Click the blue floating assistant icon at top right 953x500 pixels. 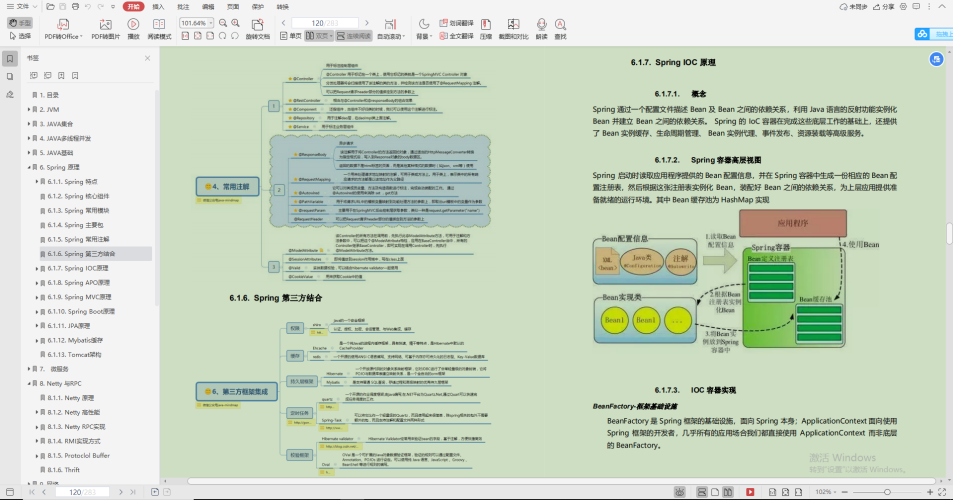click(x=936, y=59)
